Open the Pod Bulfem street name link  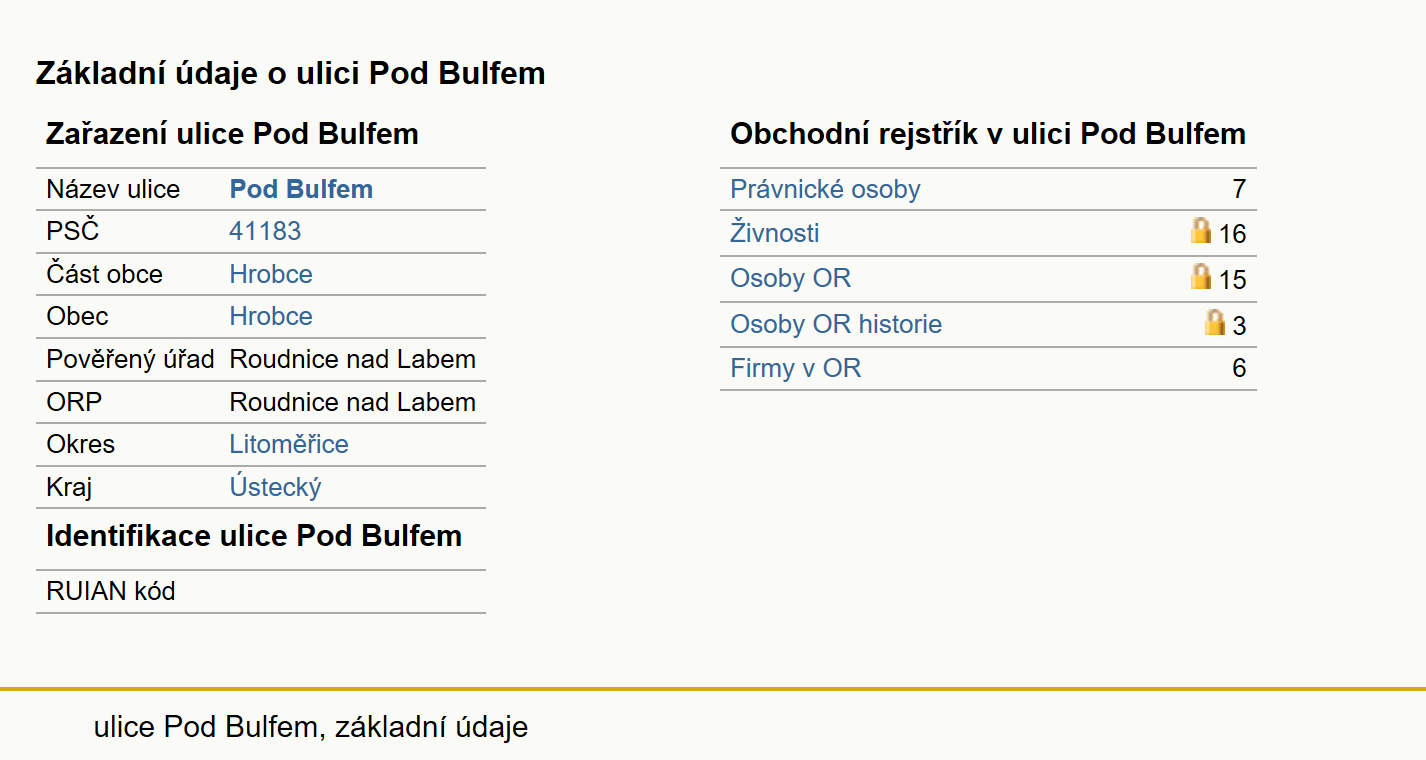tap(301, 189)
